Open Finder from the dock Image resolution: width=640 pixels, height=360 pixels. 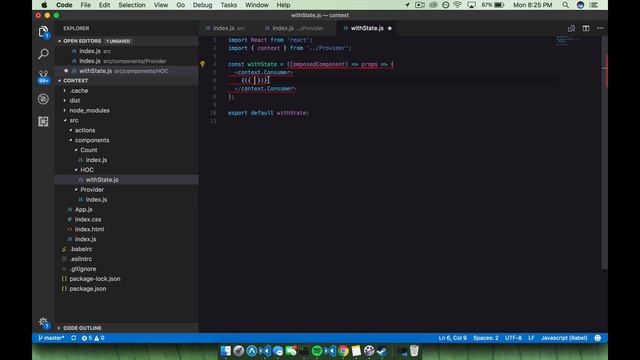click(226, 351)
